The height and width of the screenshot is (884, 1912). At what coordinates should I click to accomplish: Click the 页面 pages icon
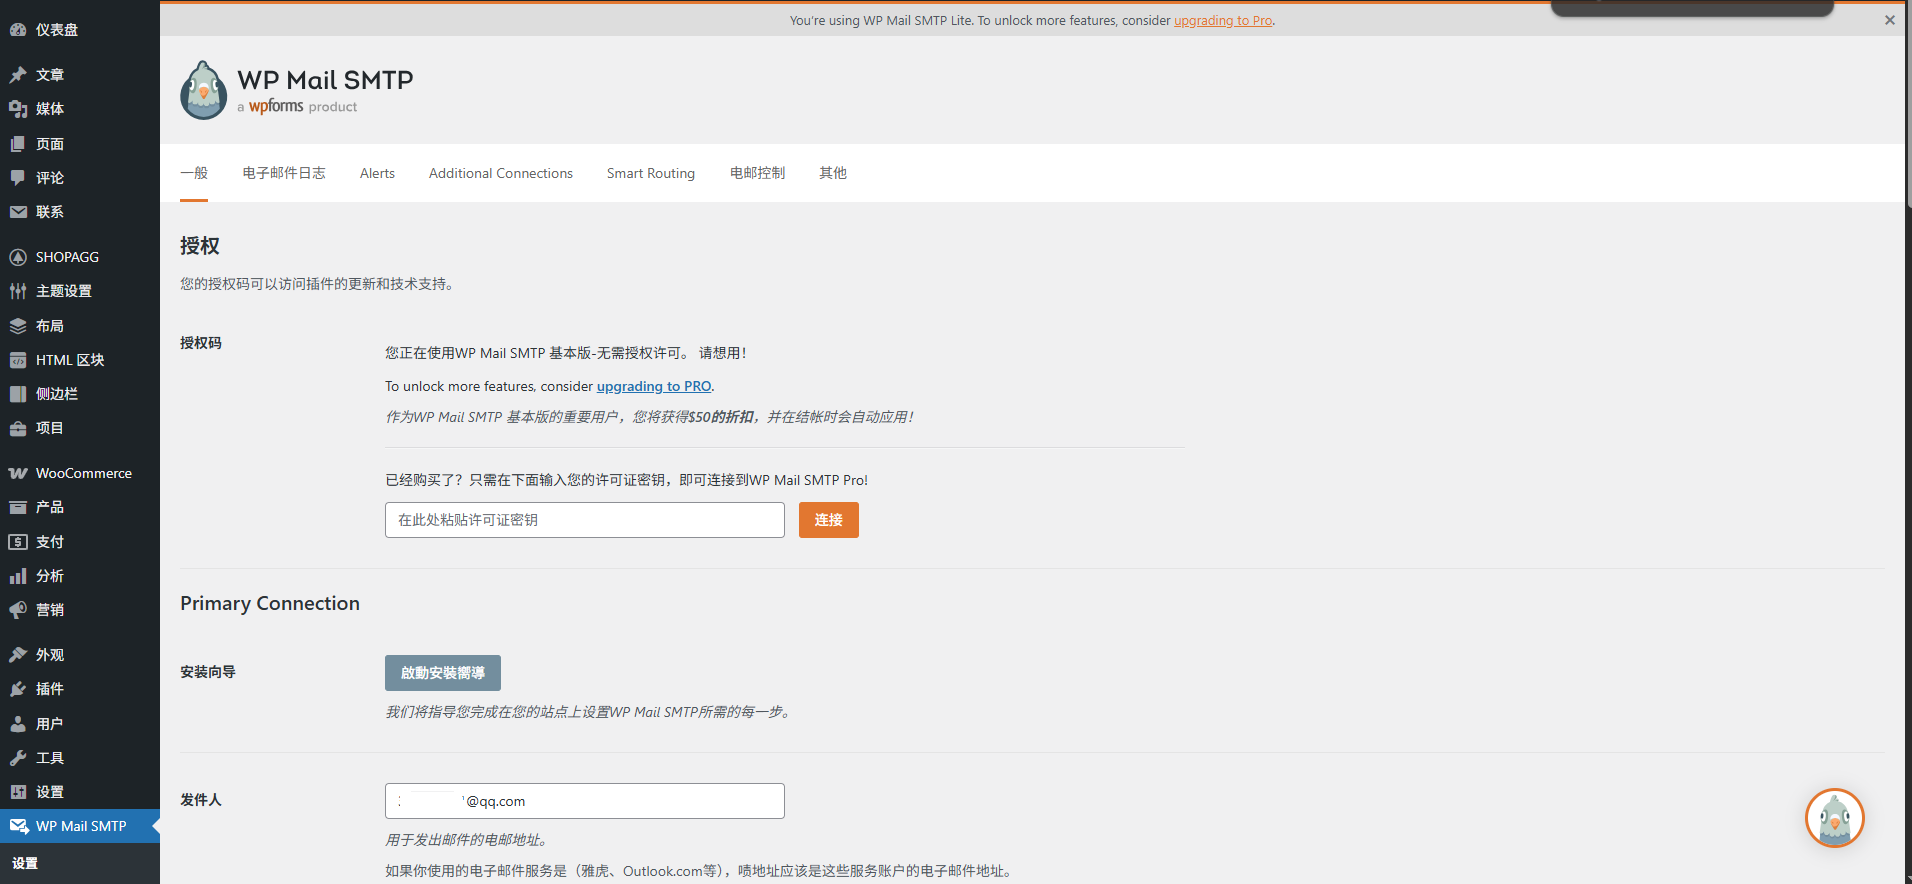pos(18,144)
